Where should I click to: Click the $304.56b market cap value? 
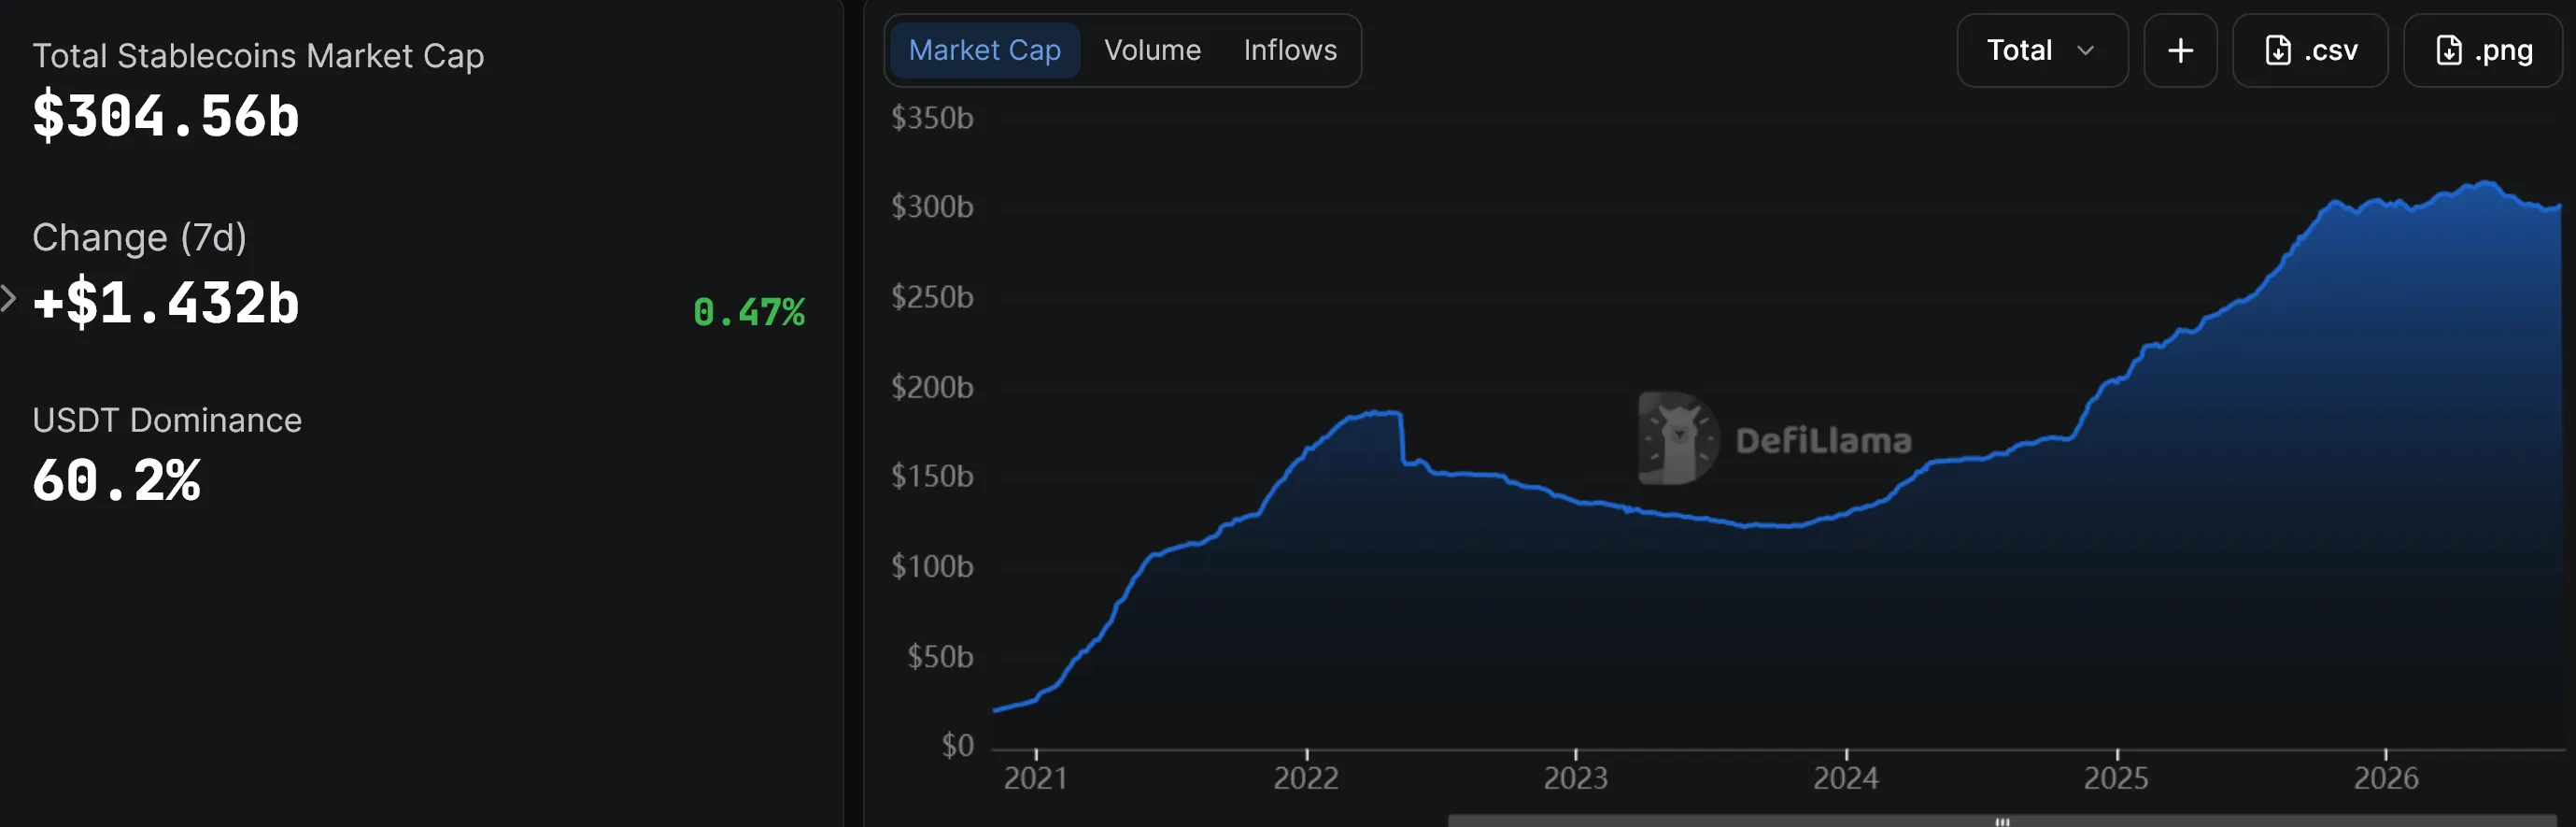(x=166, y=116)
